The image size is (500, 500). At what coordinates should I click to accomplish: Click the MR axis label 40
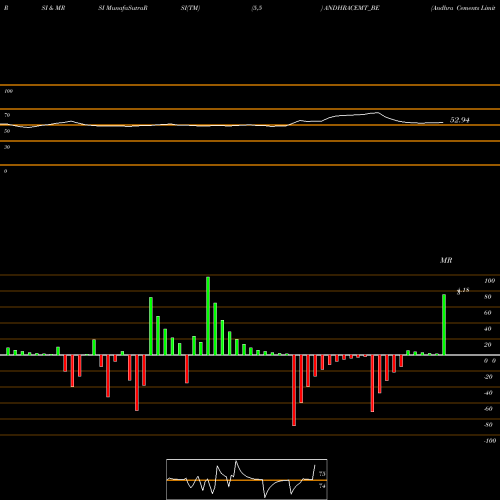pos(488,329)
